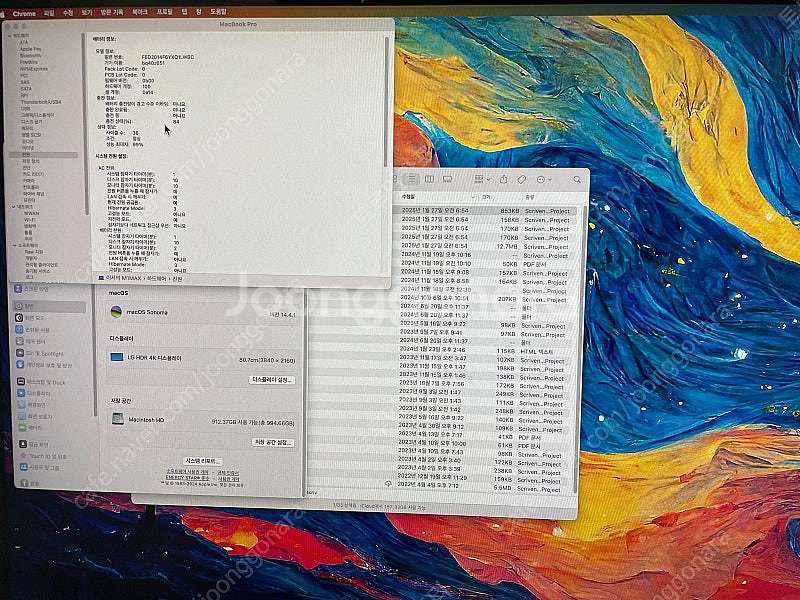Open the 방문 기록 menu

(x=111, y=12)
